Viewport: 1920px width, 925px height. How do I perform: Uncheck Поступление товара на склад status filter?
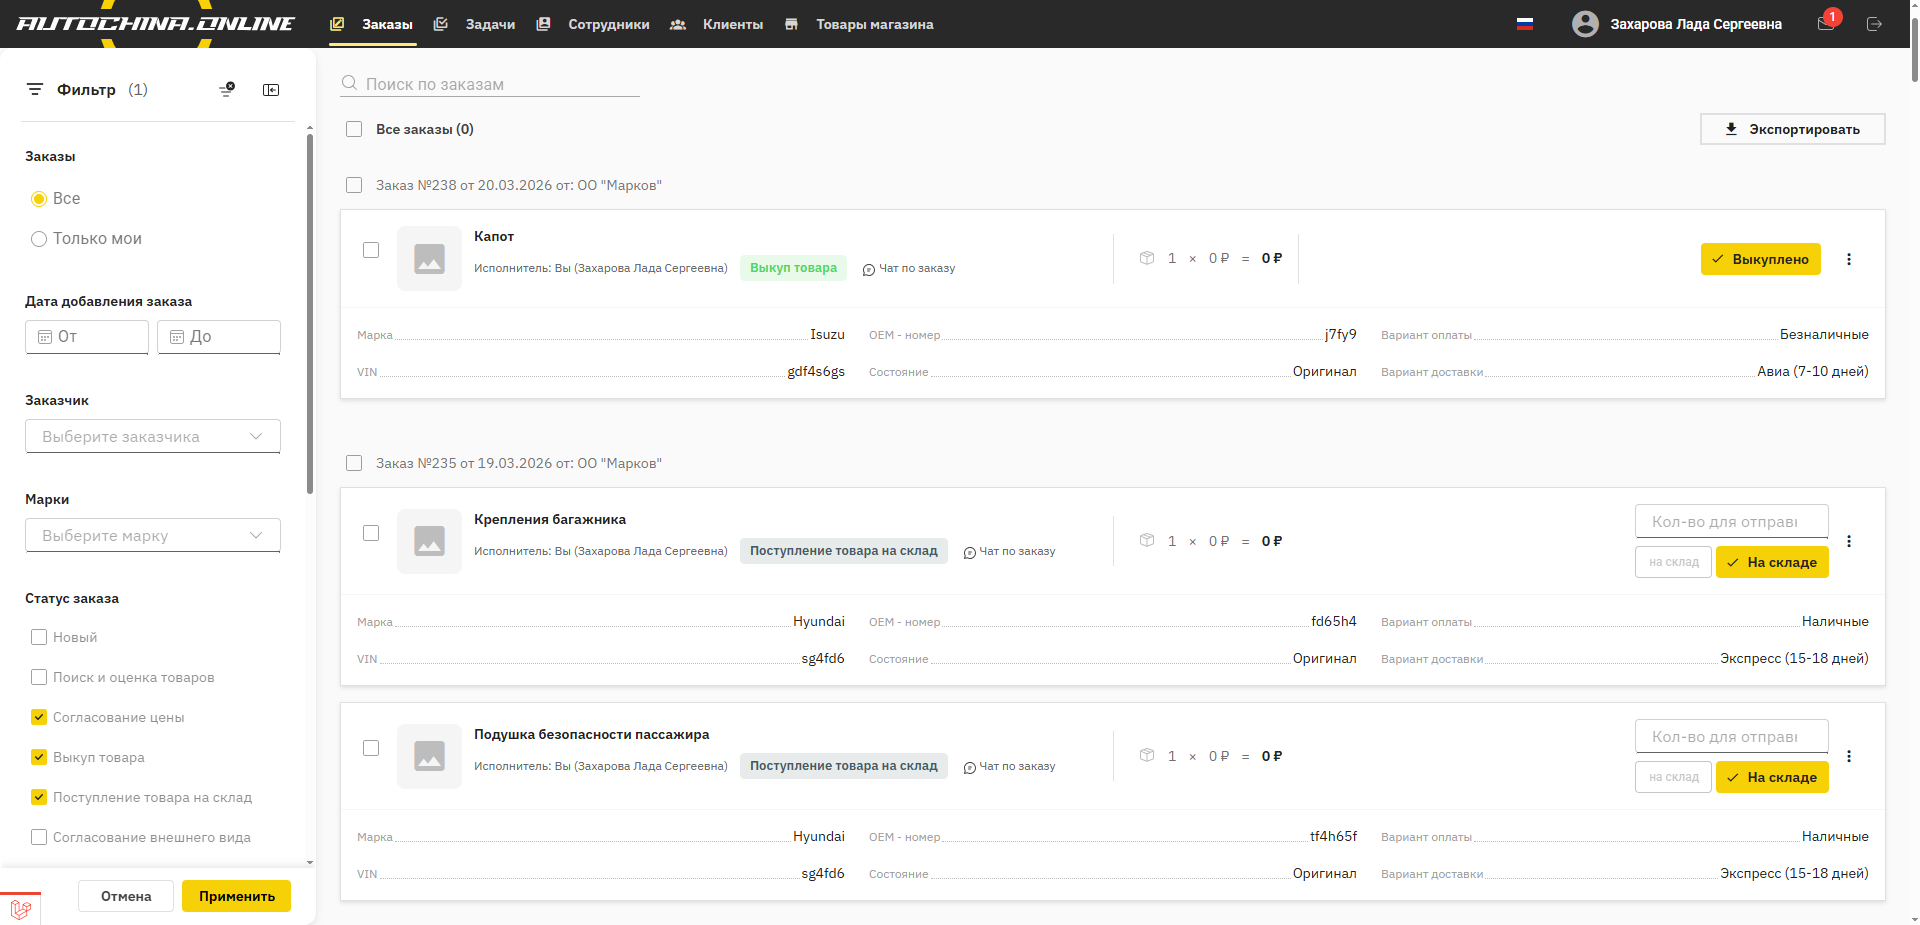(39, 797)
